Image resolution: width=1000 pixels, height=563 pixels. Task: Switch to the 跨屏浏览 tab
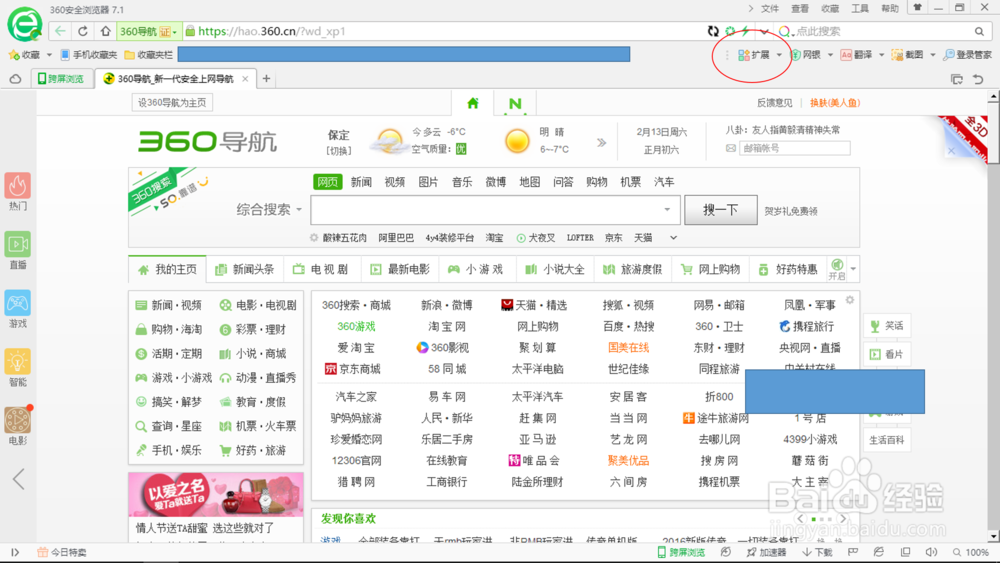pos(61,78)
